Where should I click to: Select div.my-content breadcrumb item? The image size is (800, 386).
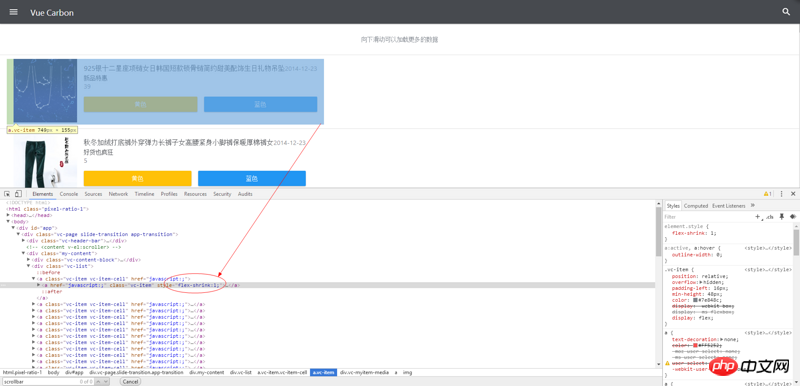pos(207,373)
